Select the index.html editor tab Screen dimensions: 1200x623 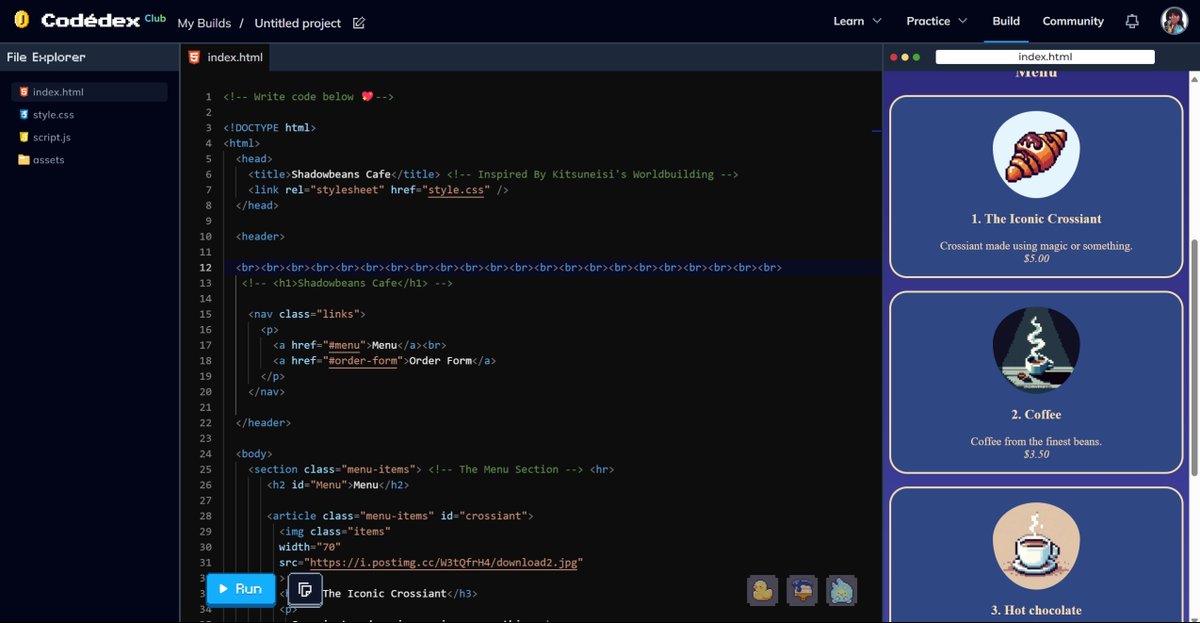tap(225, 57)
